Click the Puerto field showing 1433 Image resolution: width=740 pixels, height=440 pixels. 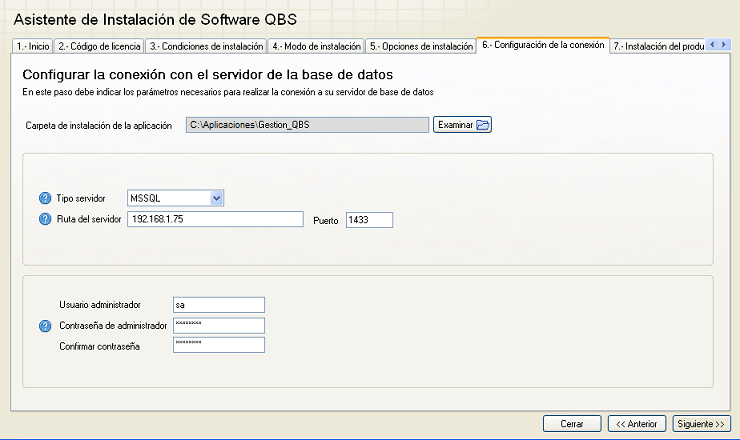tap(369, 220)
